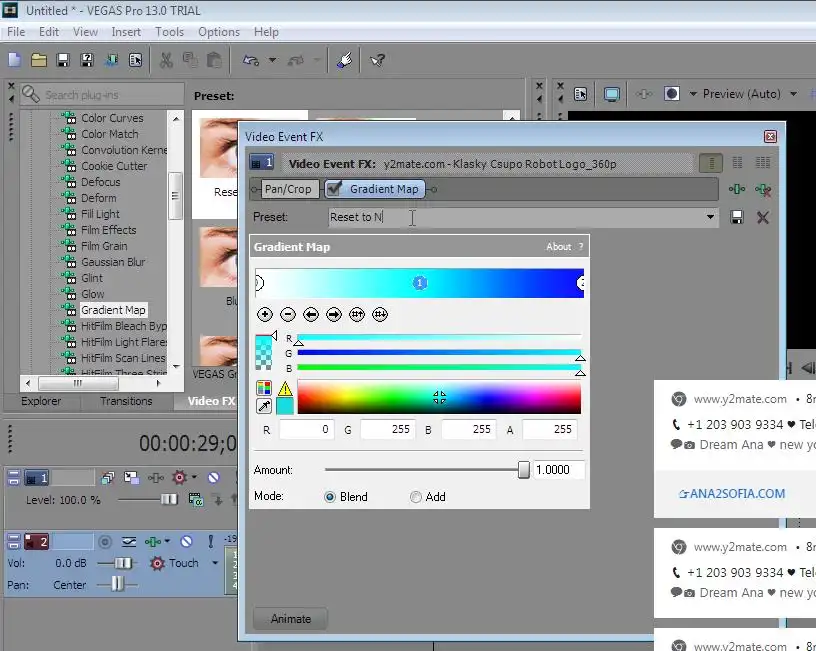
Task: Open the Undo history dropdown arrow
Action: 272,60
